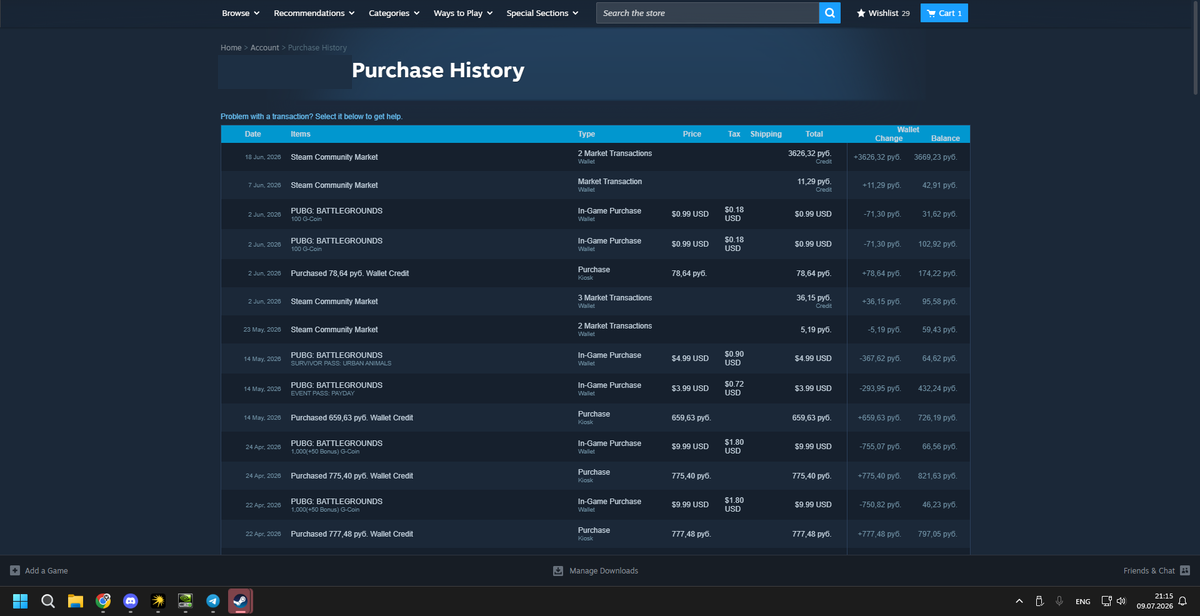
Task: Switch to Discord in the taskbar
Action: pyautogui.click(x=130, y=601)
